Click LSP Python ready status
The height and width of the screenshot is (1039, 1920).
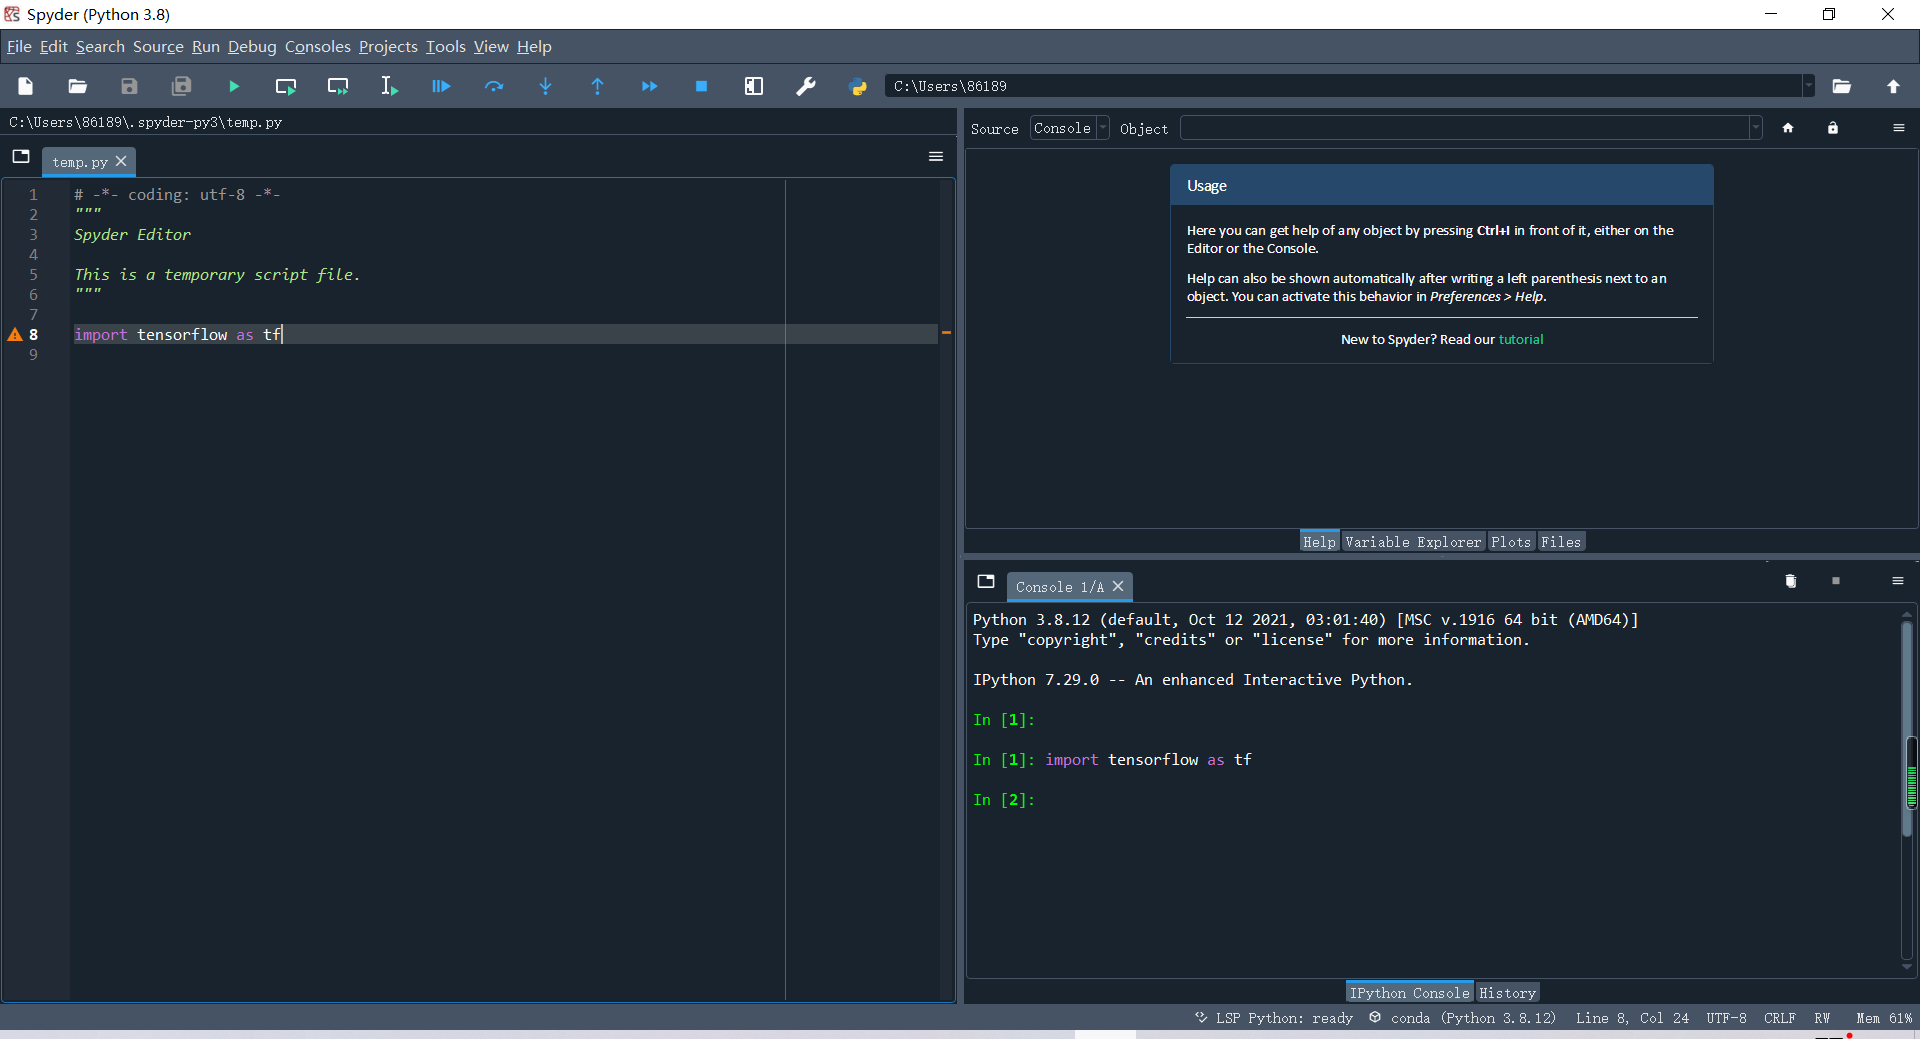click(x=1274, y=1018)
